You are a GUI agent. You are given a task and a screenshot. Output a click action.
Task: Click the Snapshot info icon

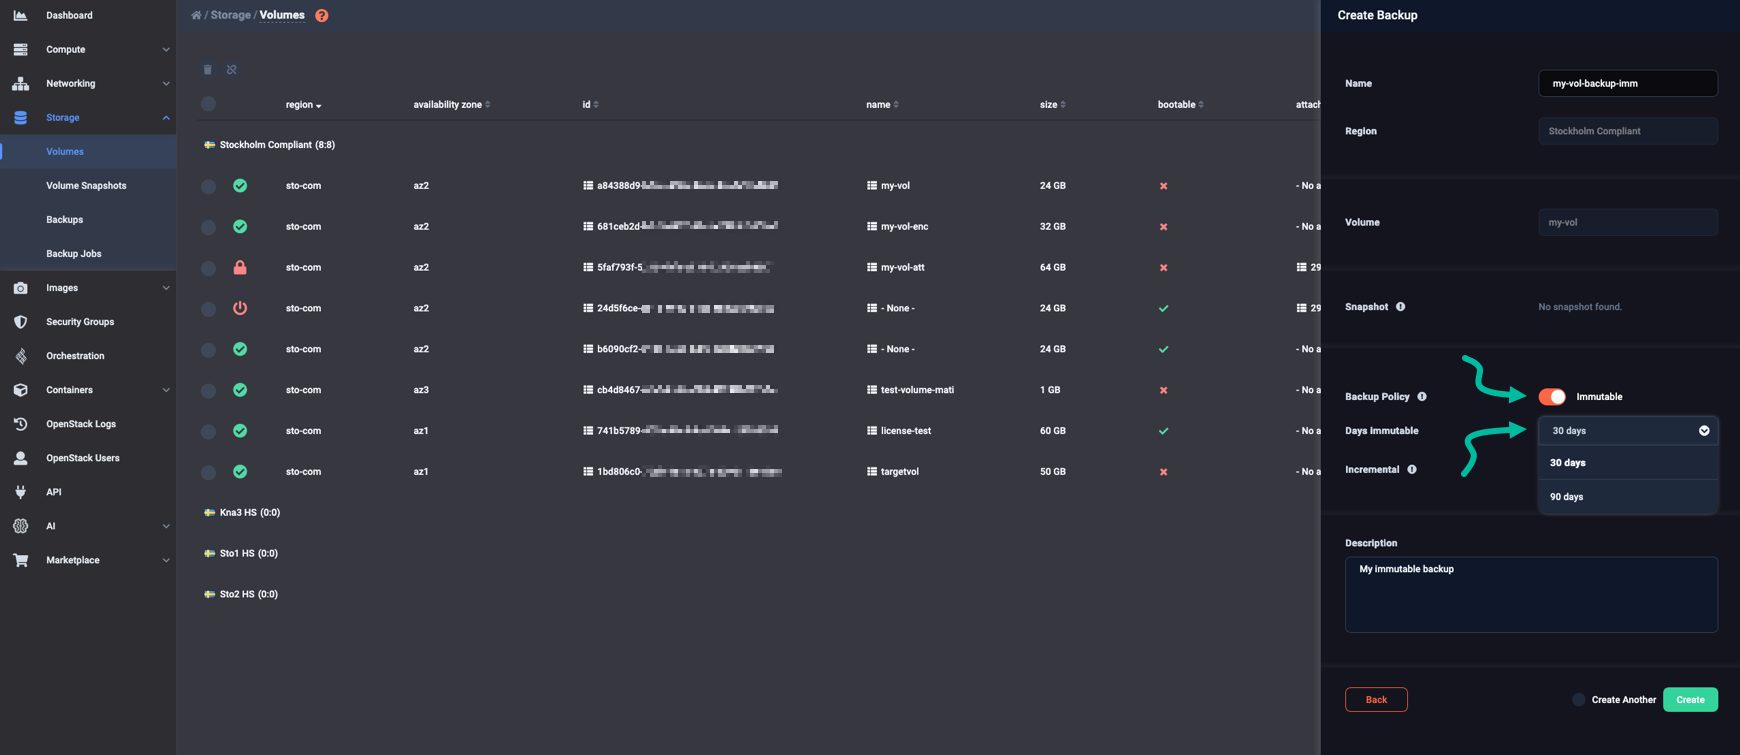(x=1400, y=307)
